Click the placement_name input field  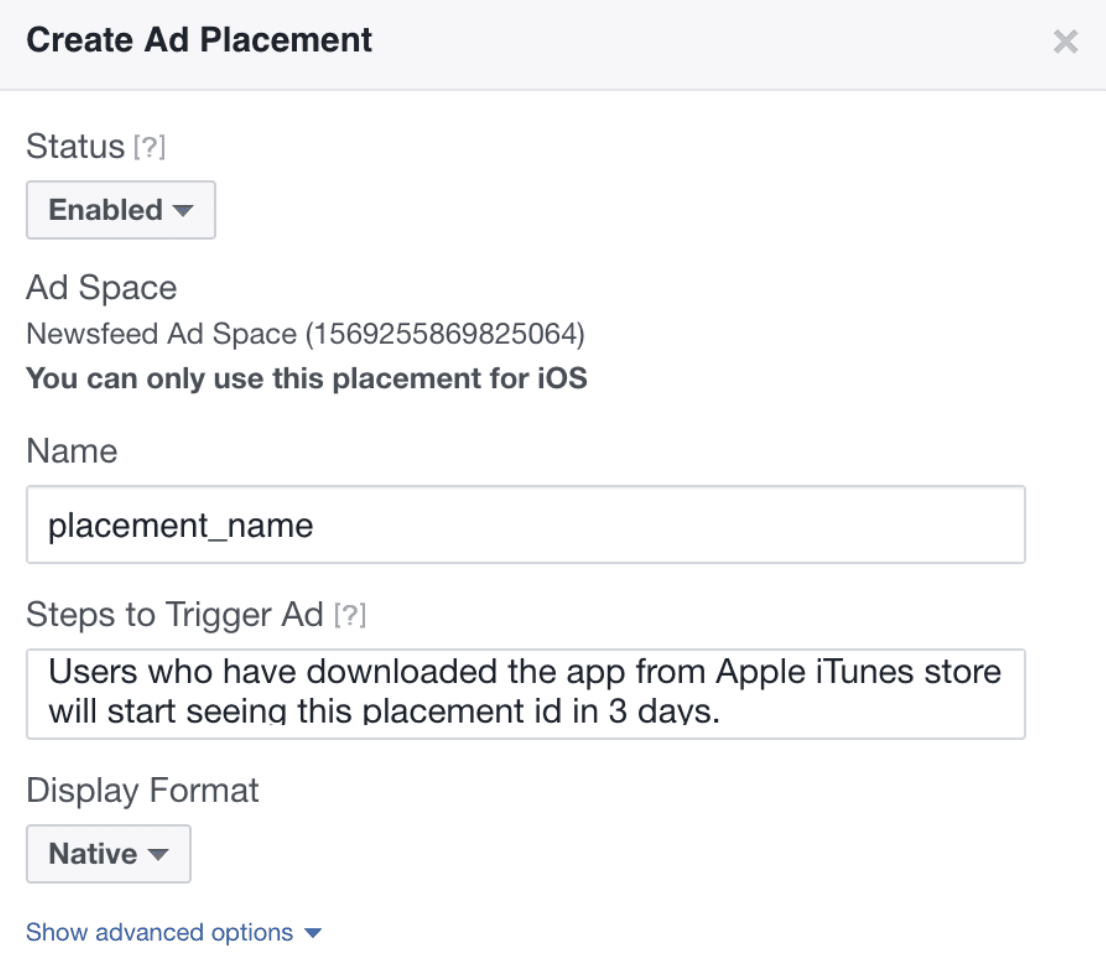(x=525, y=524)
